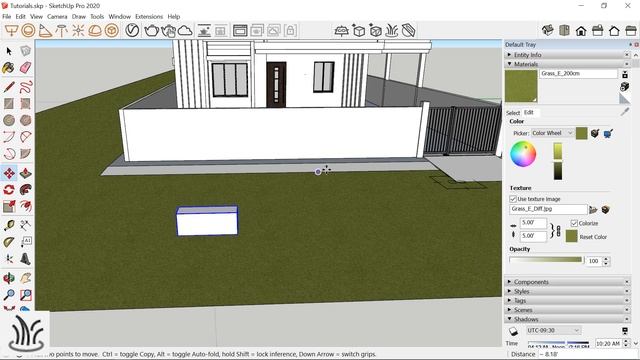
Task: Open the Picker Color Wheel dropdown
Action: click(553, 133)
